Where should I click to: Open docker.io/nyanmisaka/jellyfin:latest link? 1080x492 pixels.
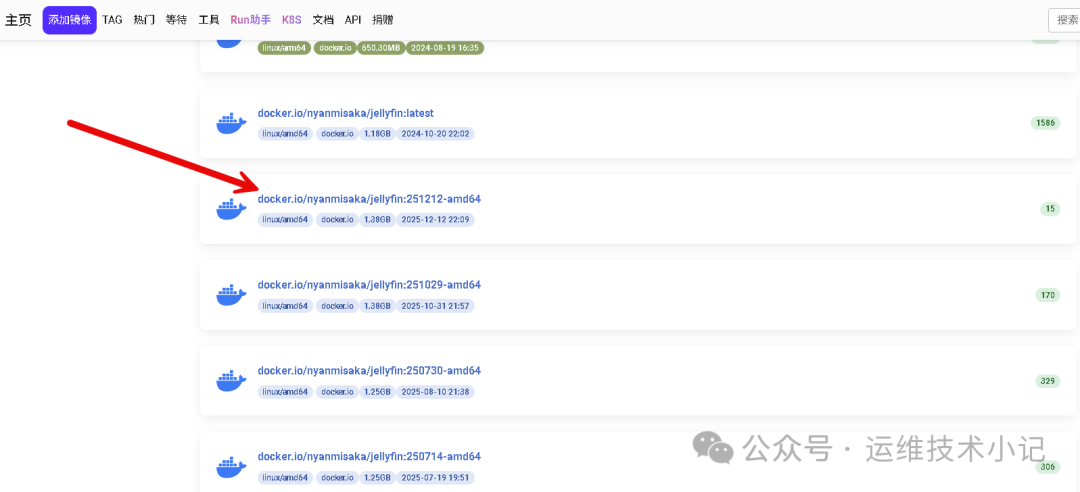click(x=346, y=113)
